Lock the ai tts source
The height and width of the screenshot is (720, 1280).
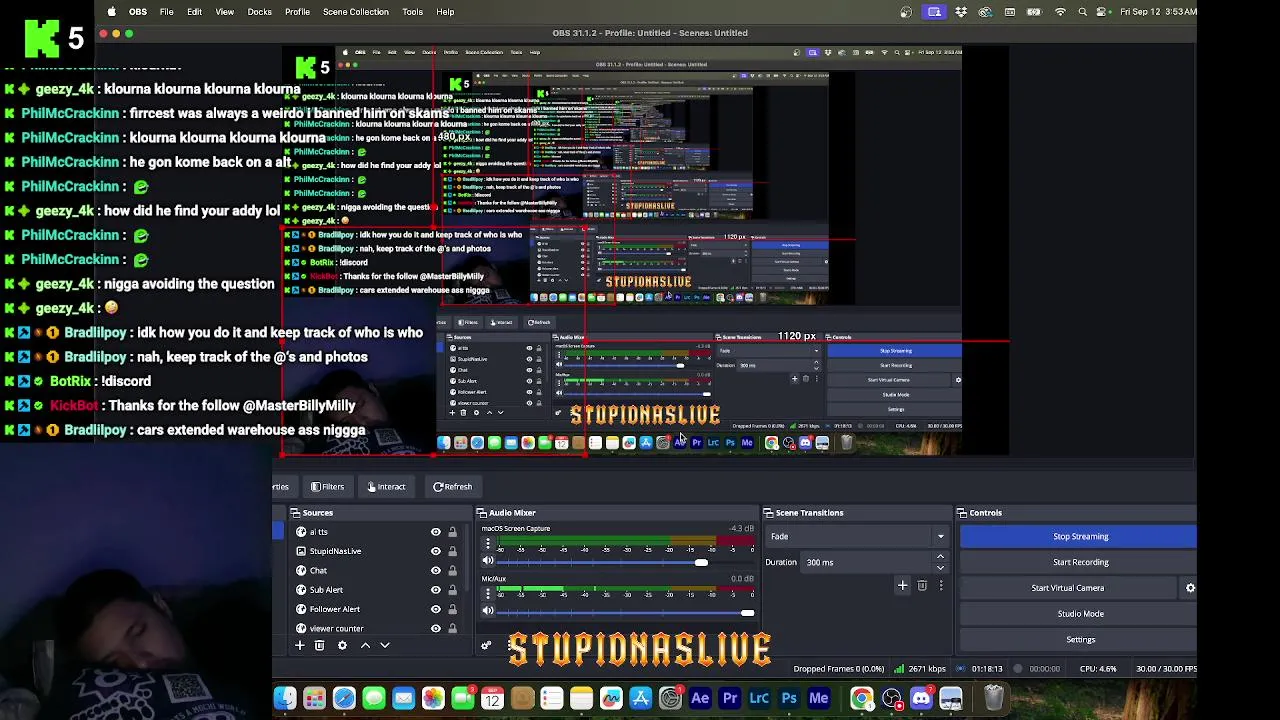(x=452, y=532)
